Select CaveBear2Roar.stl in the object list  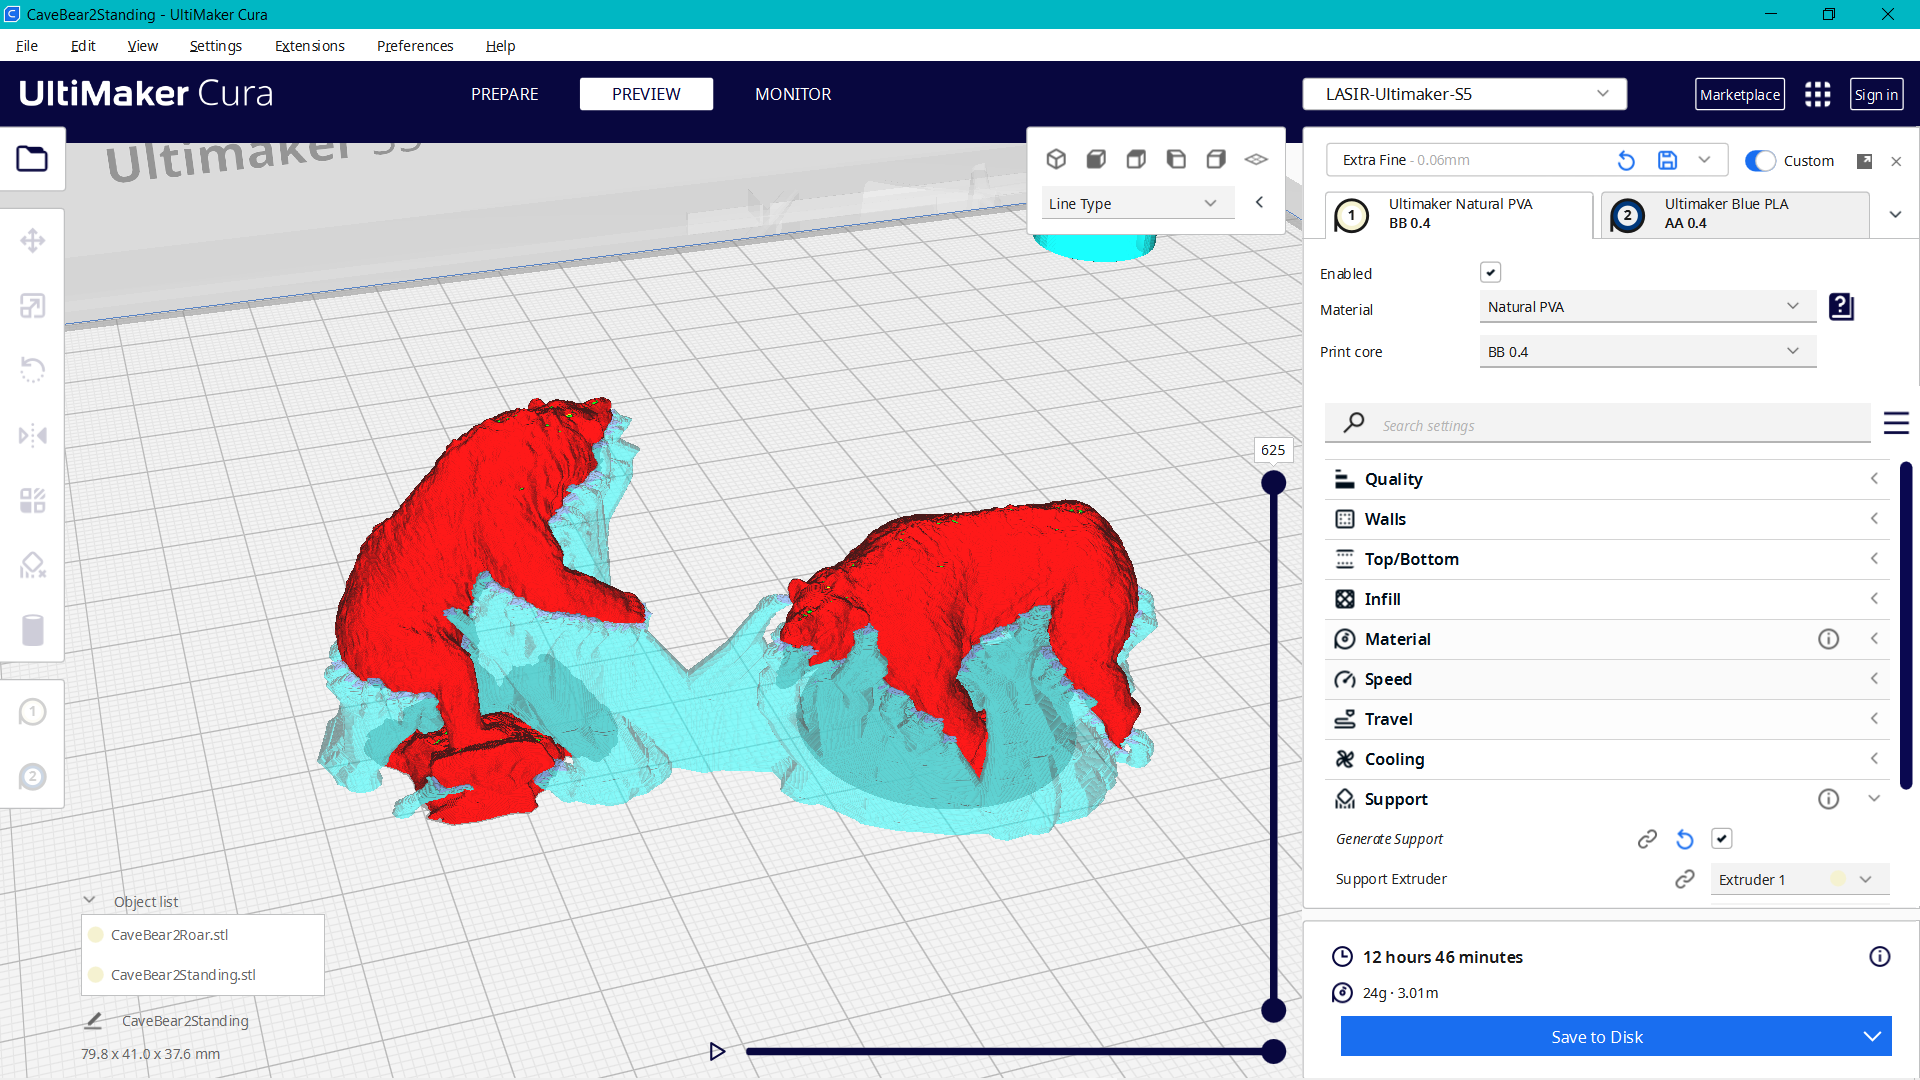point(169,935)
